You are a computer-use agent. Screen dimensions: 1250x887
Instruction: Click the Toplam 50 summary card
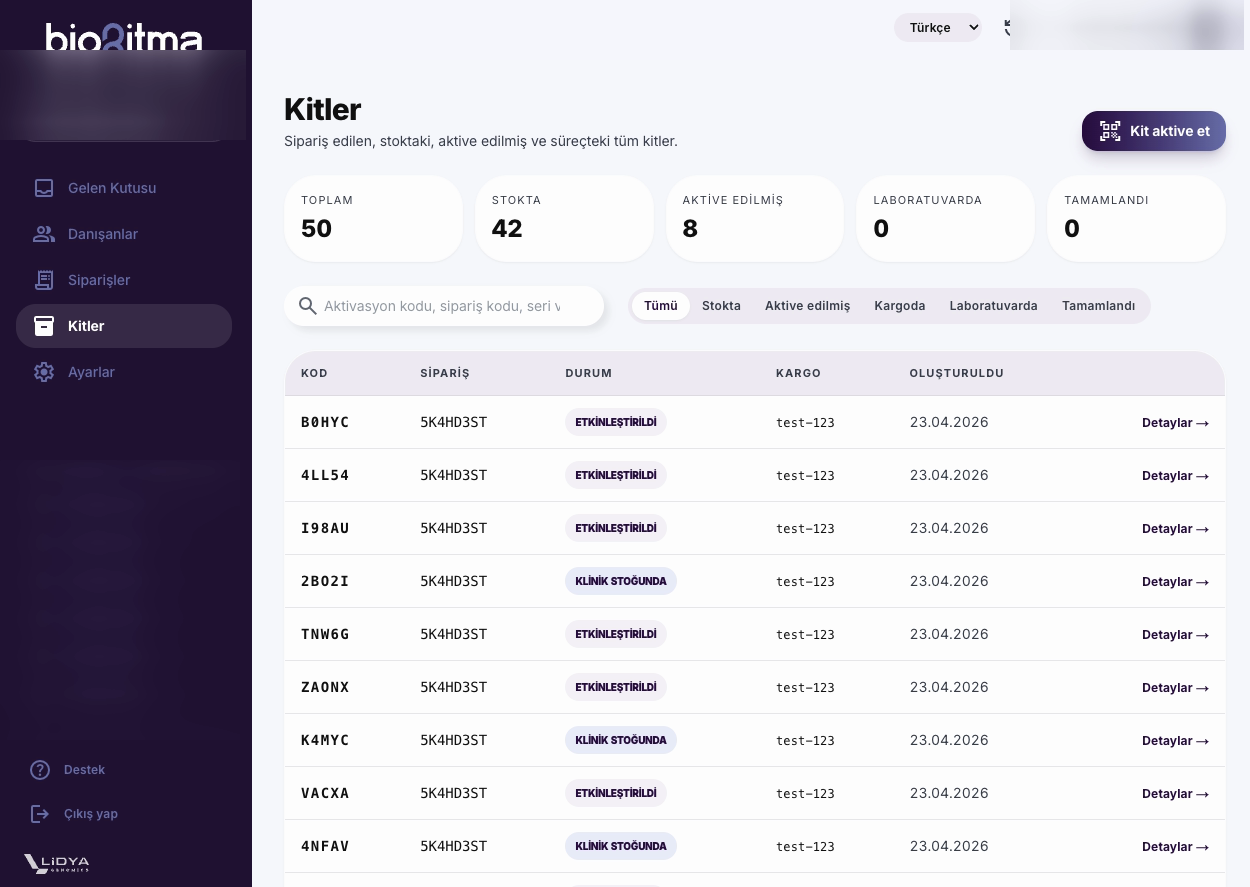373,218
